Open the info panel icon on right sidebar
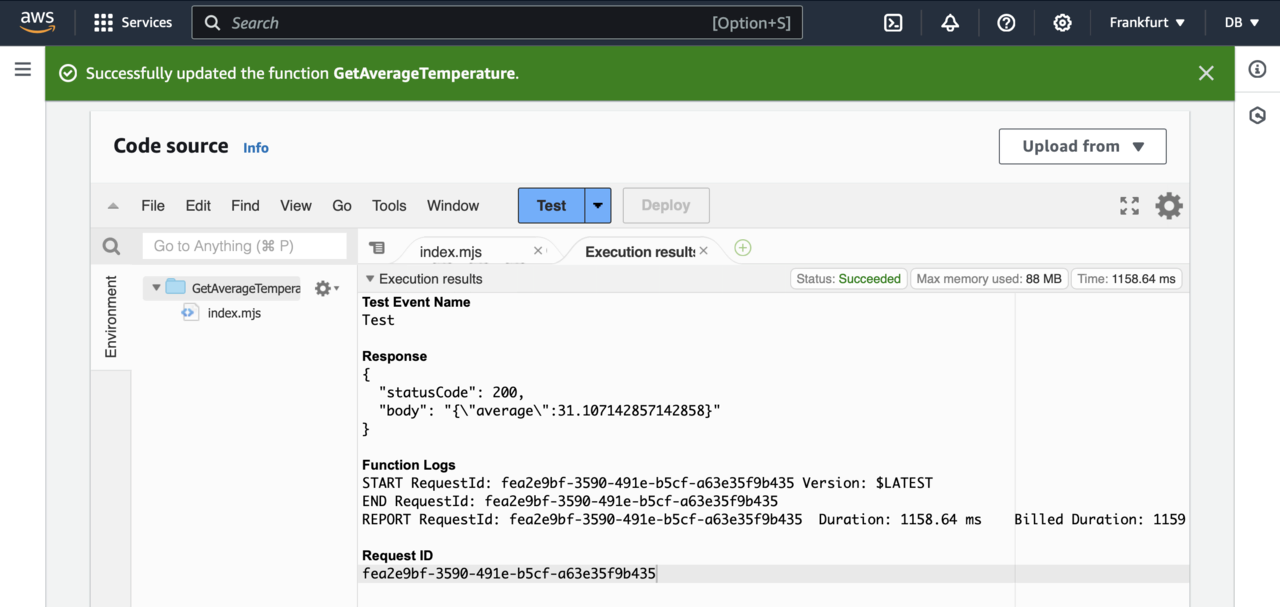This screenshot has height=607, width=1280. click(1258, 70)
